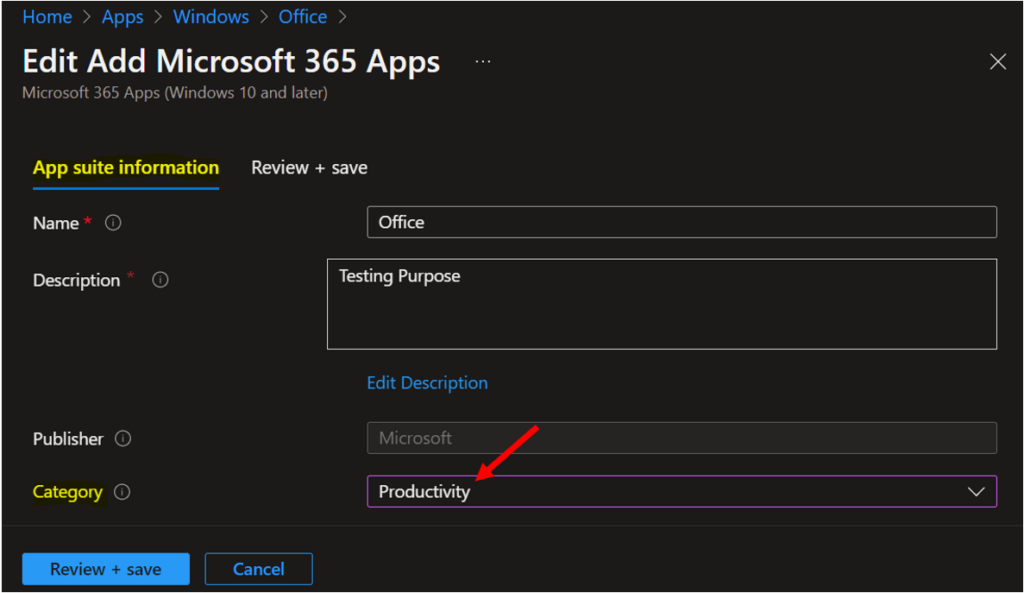Viewport: 1024px width, 593px height.
Task: Click the Category info icon
Action: (x=122, y=492)
